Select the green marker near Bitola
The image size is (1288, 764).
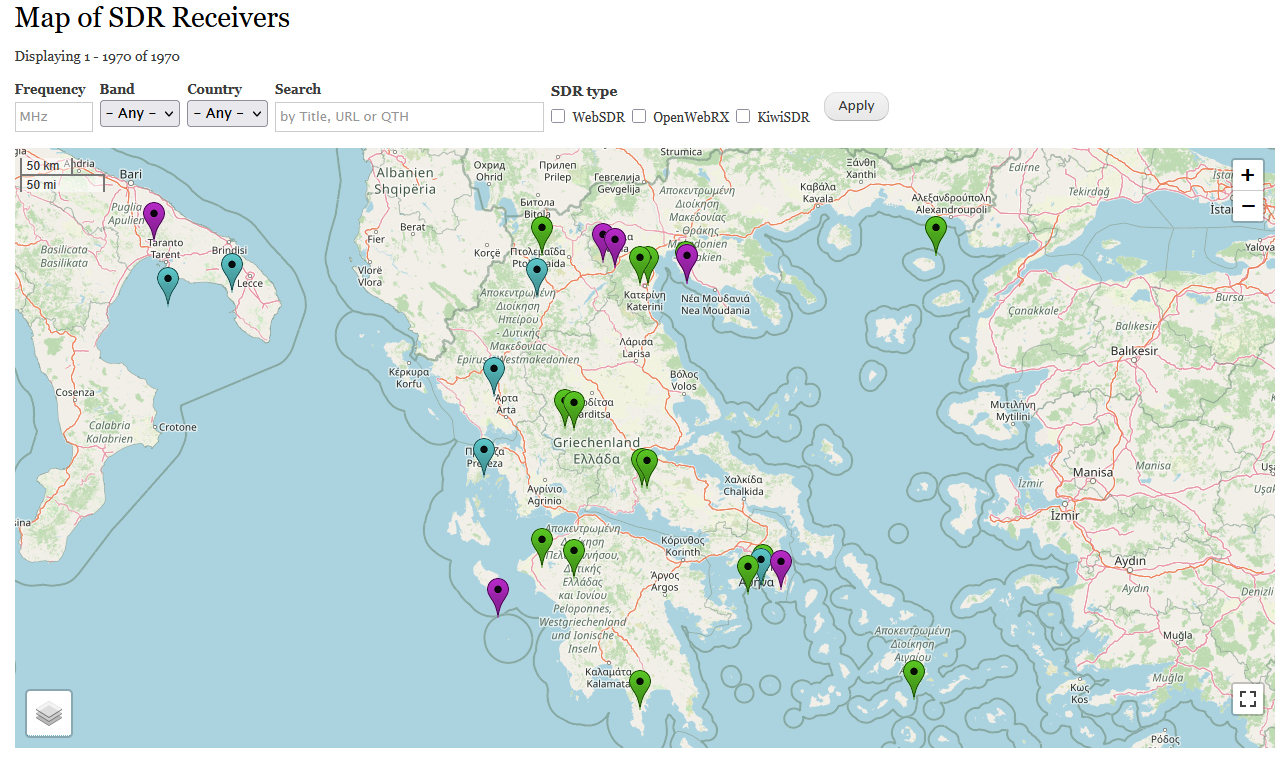(542, 234)
